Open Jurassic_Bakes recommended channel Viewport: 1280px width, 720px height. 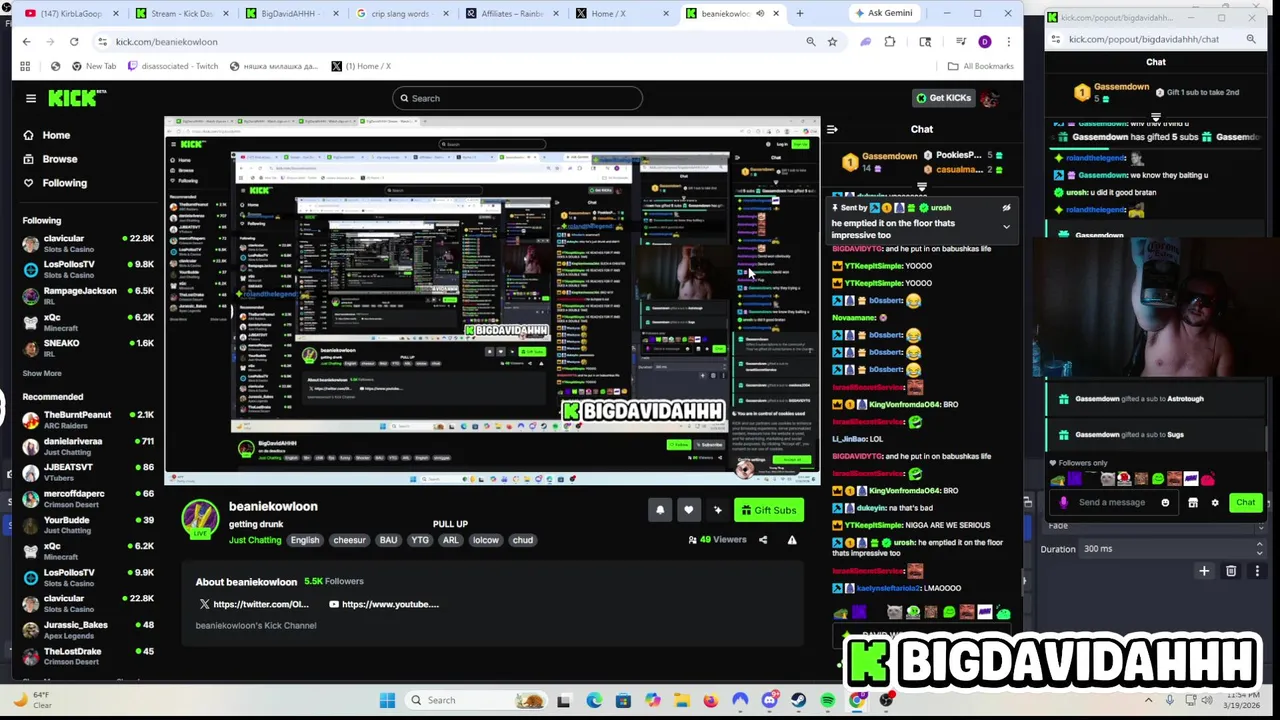[x=88, y=630]
